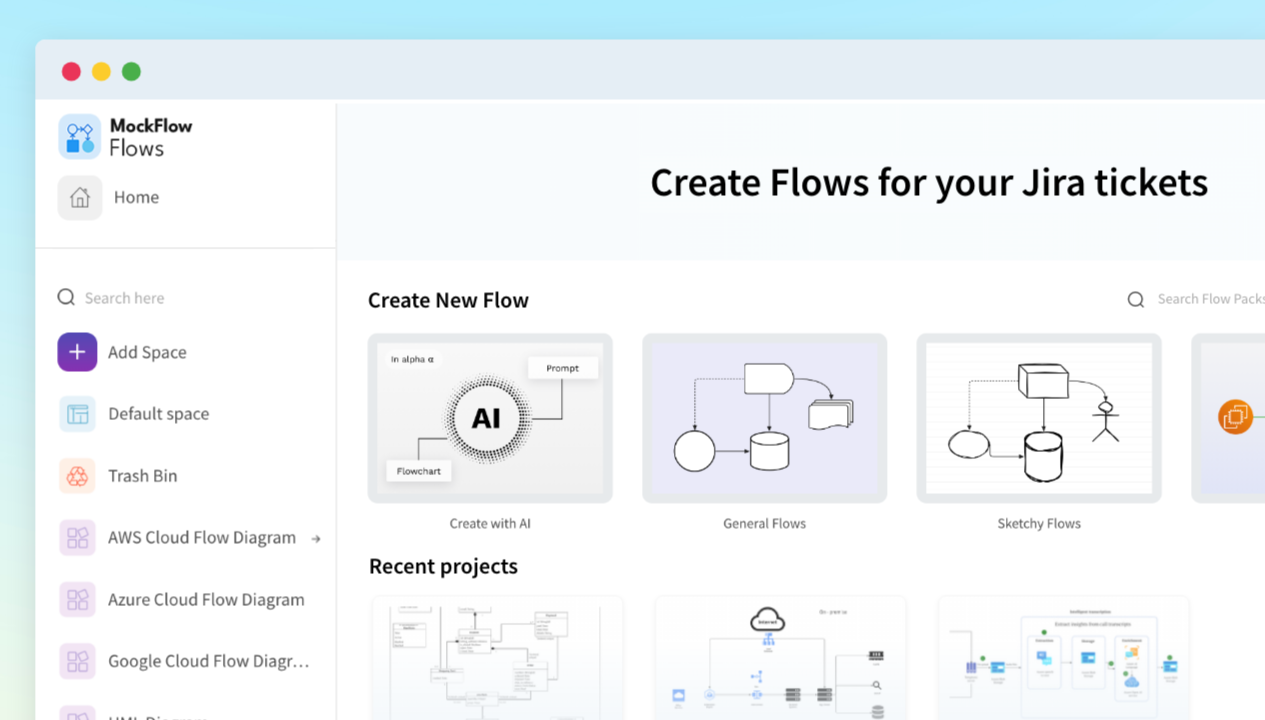The width and height of the screenshot is (1265, 720).
Task: Click the Google Cloud Flow Diagram icon
Action: tap(77, 661)
